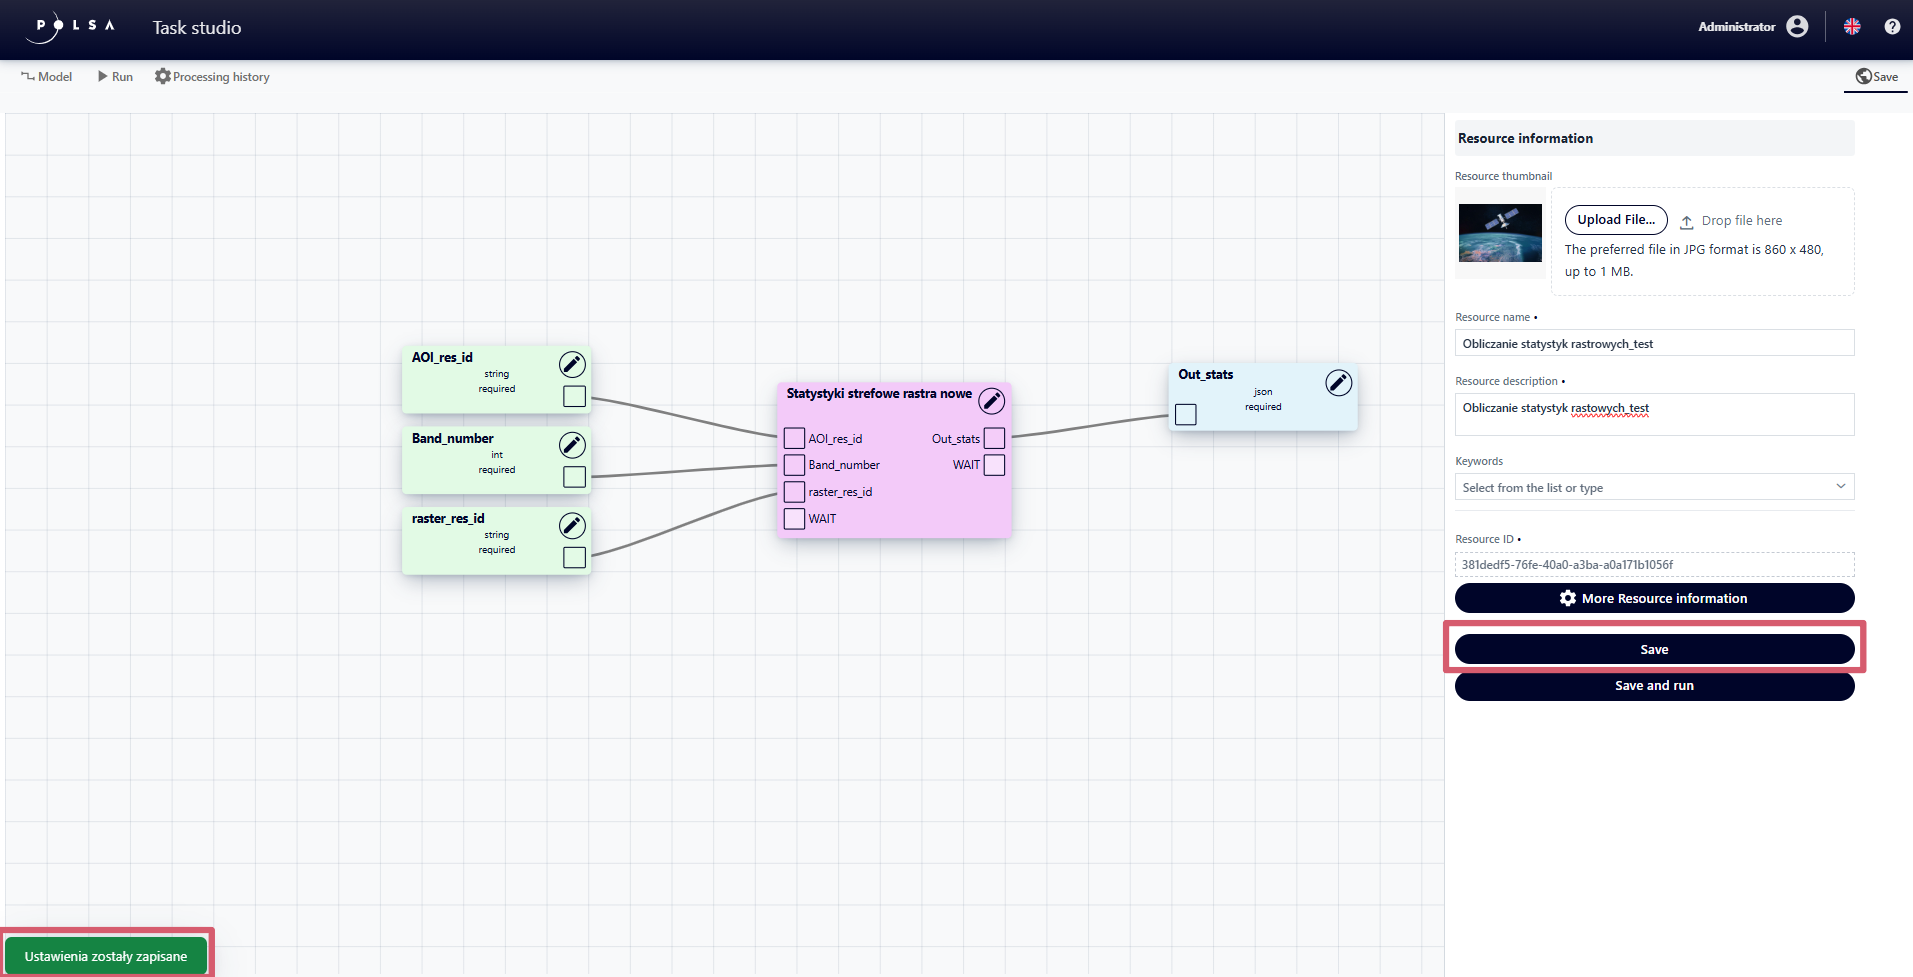Open editor for raster_res_id node
Image resolution: width=1913 pixels, height=977 pixels.
coord(572,526)
